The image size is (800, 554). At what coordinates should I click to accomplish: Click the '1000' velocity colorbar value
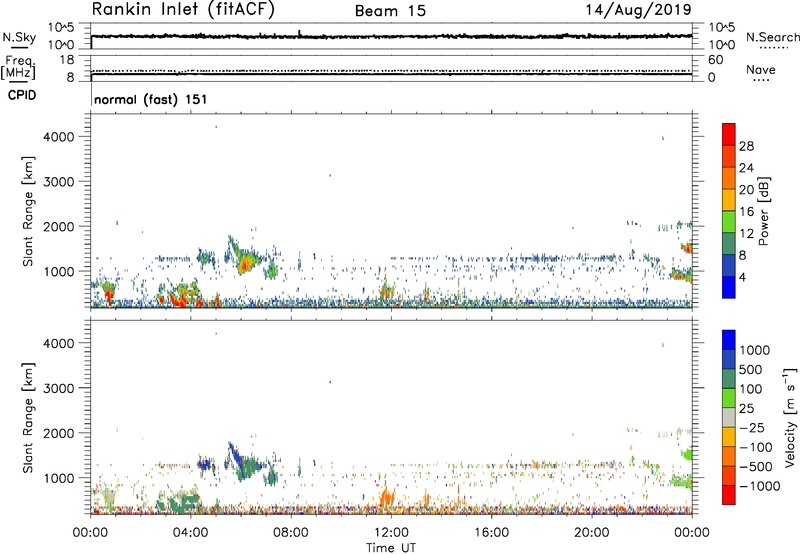coord(754,350)
